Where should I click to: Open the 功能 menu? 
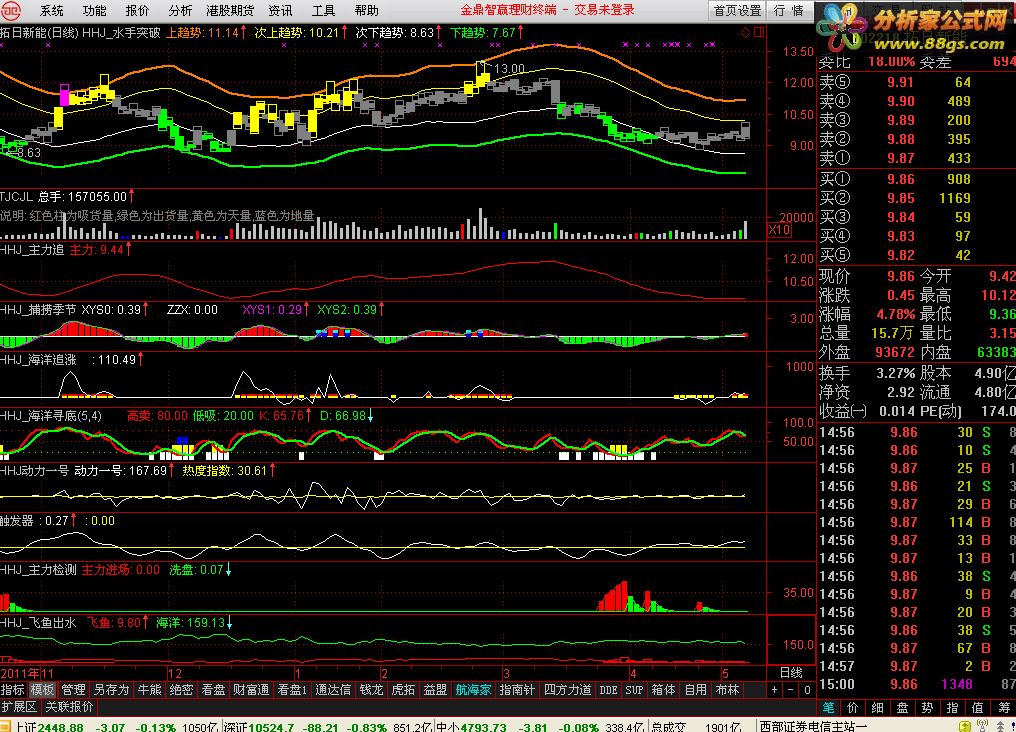(94, 10)
